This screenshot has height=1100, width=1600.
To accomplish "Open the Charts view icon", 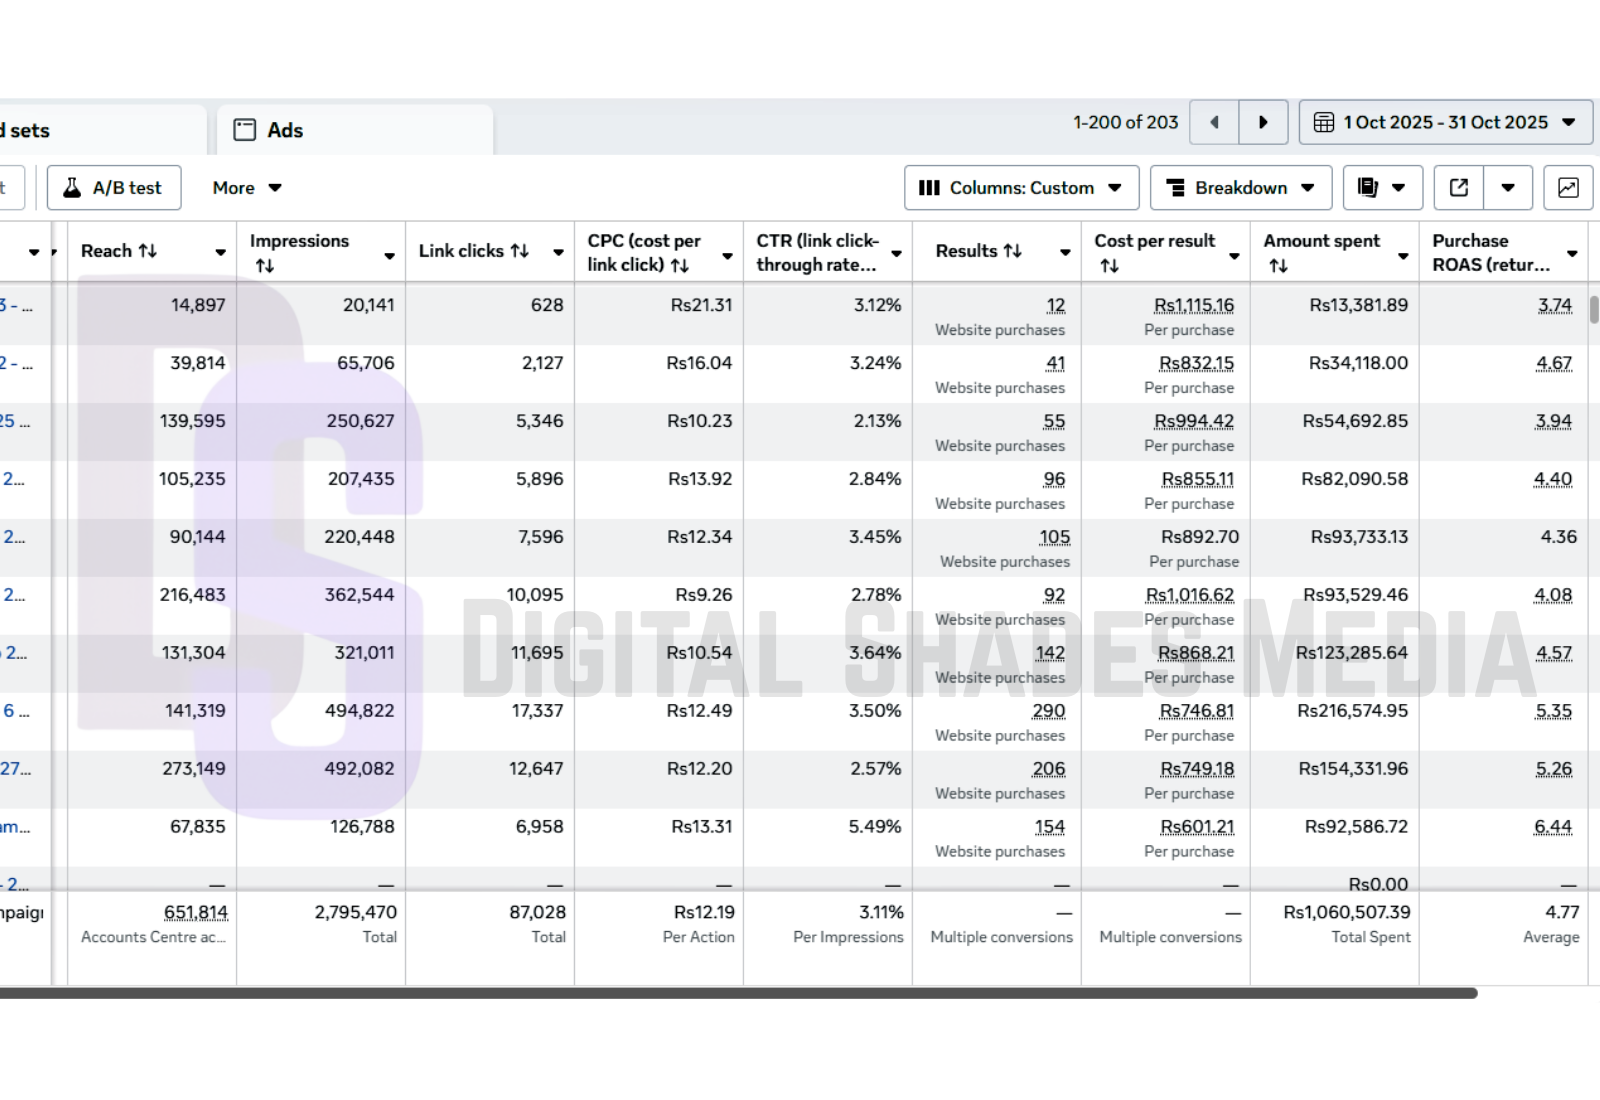I will tap(1568, 188).
